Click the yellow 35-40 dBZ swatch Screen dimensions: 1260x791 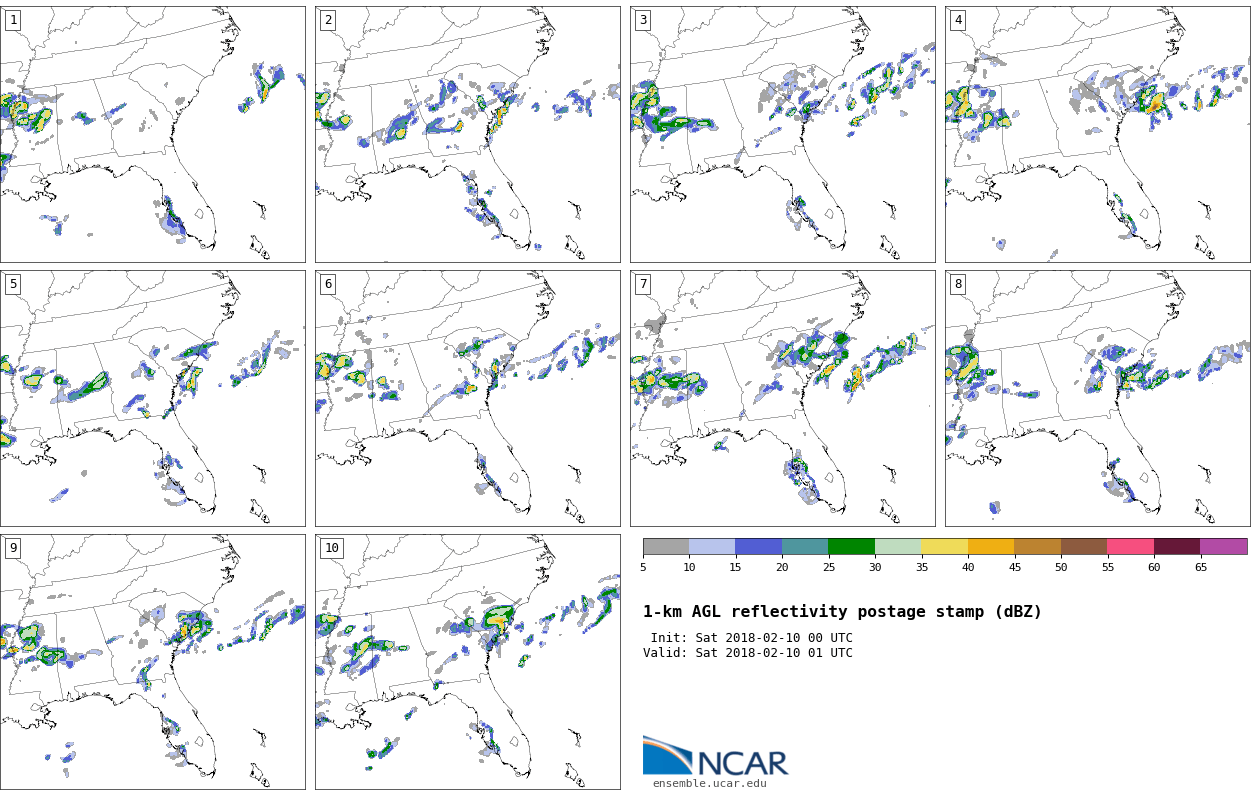point(945,546)
